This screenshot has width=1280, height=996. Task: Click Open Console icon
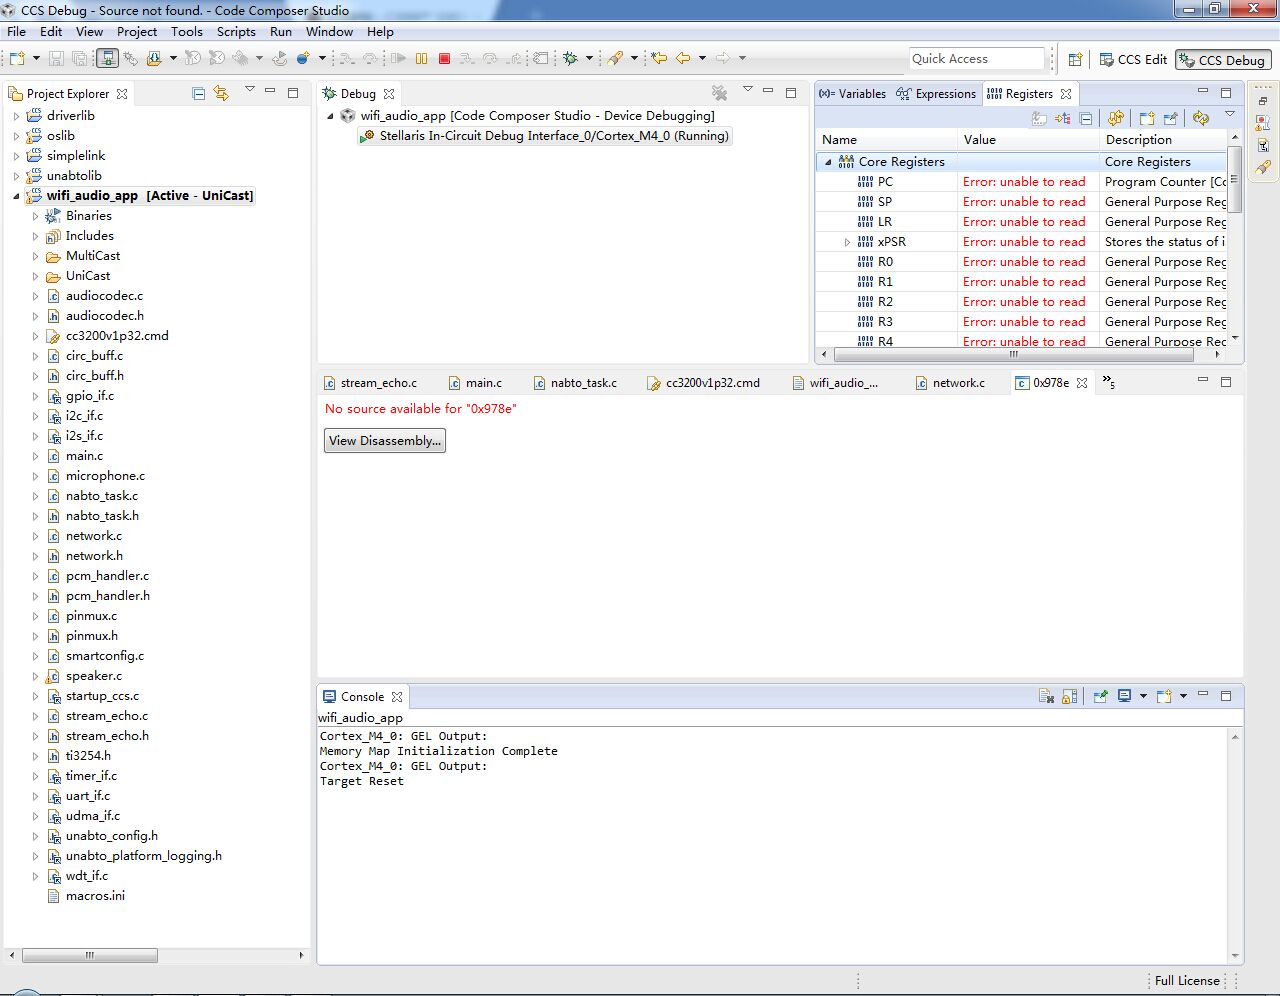tap(1163, 696)
